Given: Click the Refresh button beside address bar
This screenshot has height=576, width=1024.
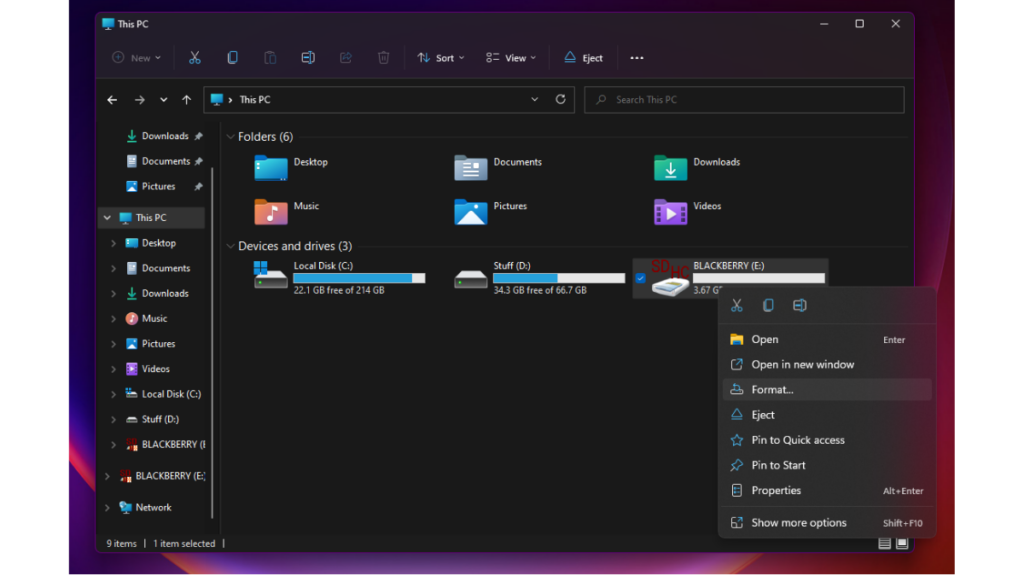Looking at the screenshot, I should coord(560,99).
